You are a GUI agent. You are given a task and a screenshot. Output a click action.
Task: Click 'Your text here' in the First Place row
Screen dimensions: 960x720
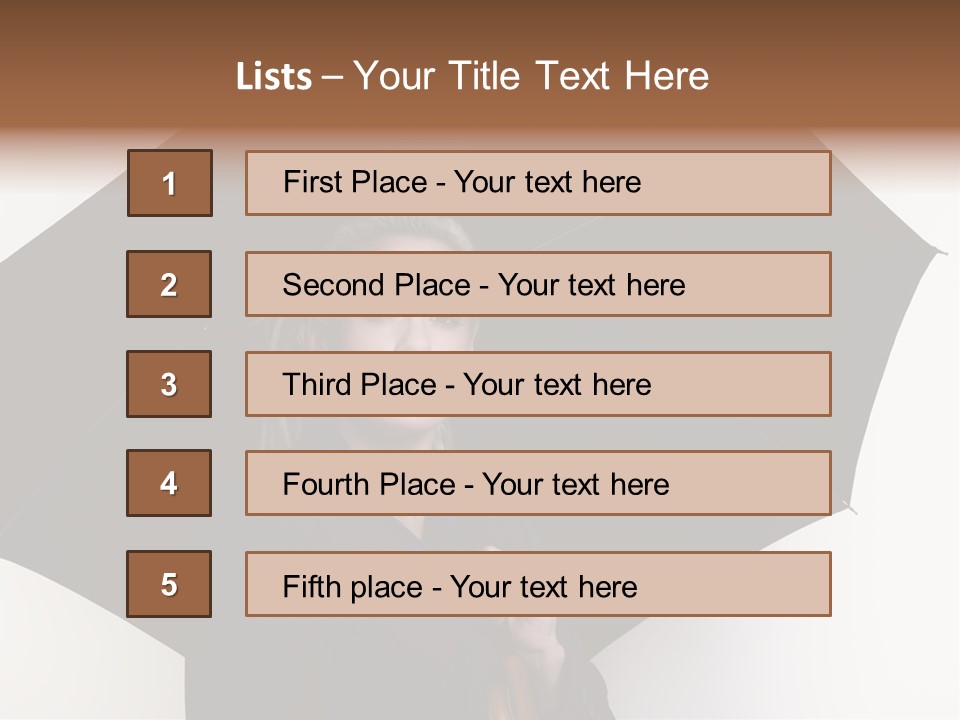click(x=547, y=182)
